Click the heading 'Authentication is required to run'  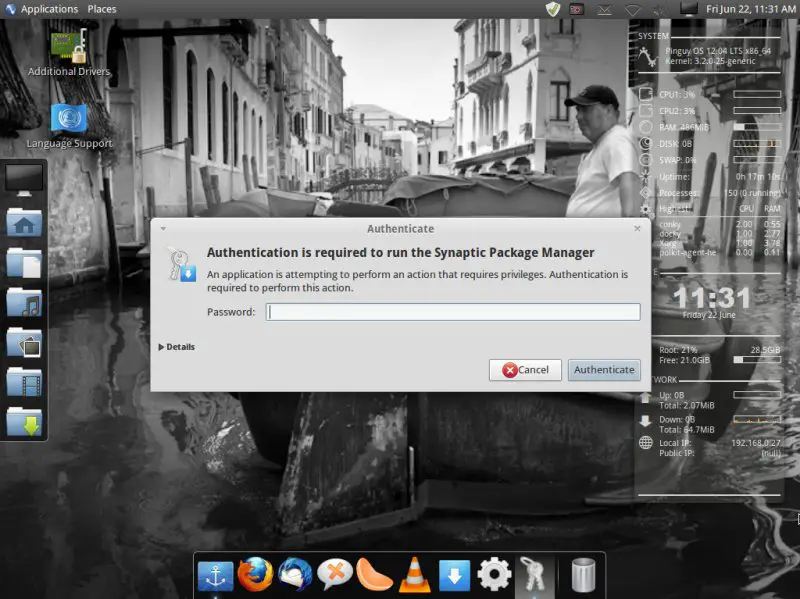pos(401,253)
